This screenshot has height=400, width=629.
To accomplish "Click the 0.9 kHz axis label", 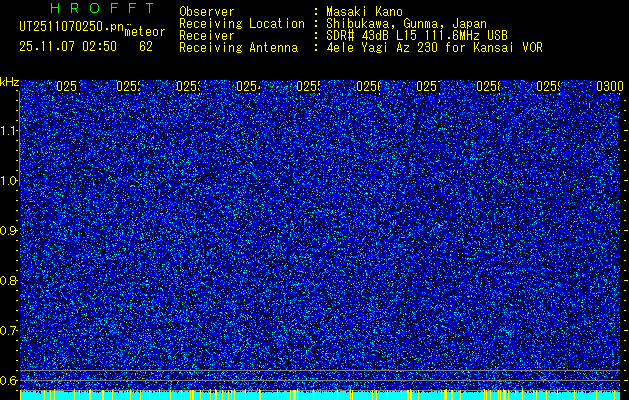I will click(9, 231).
